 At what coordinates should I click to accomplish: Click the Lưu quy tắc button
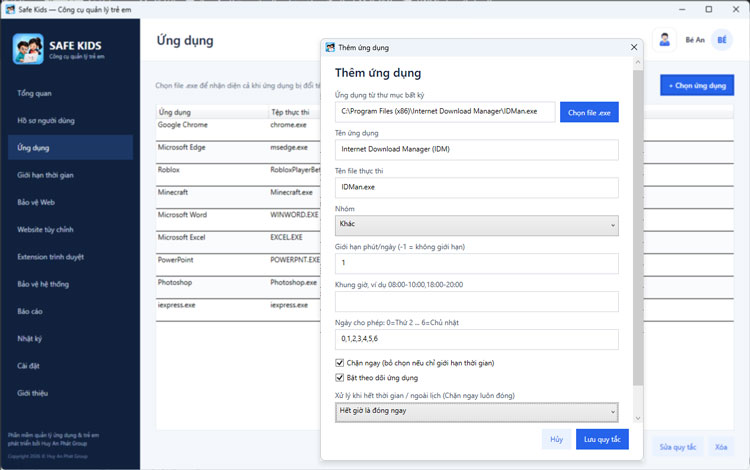coord(602,439)
